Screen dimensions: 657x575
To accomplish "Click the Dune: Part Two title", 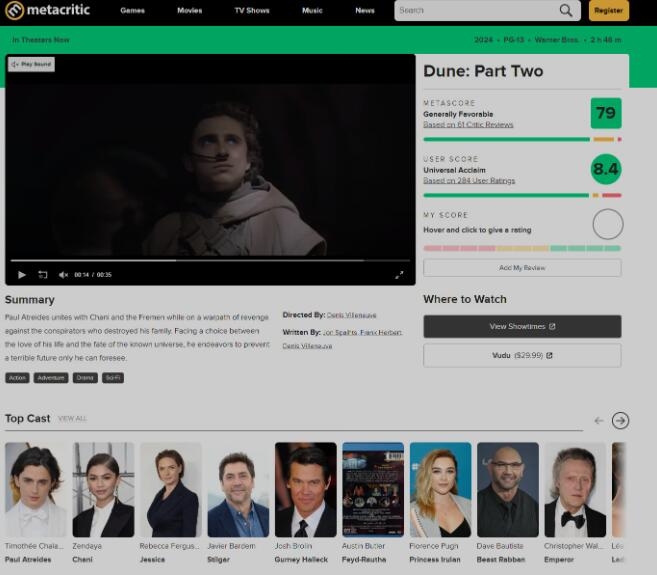I will (x=483, y=71).
